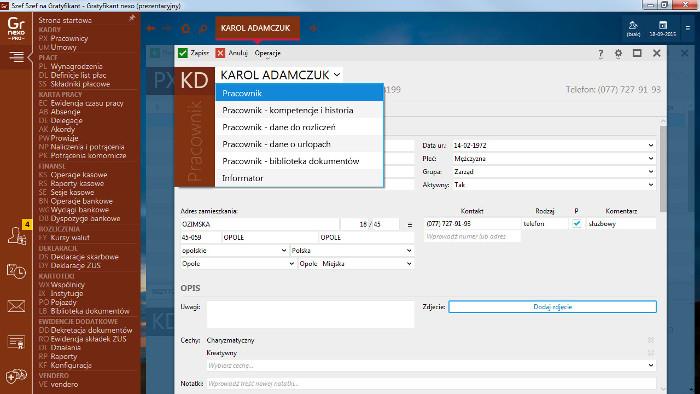The width and height of the screenshot is (700, 394).
Task: Open the Operacje menu
Action: [x=267, y=53]
